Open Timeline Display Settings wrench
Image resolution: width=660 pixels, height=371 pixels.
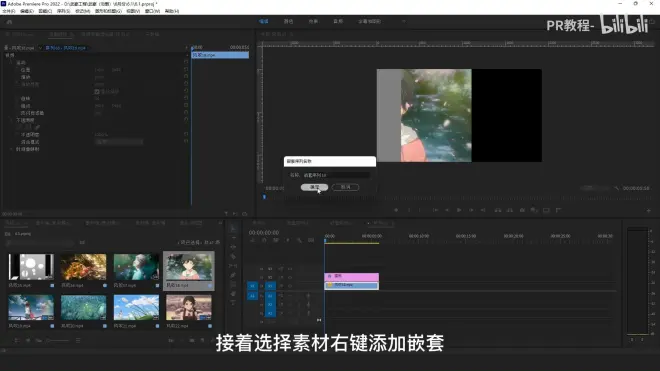pos(299,240)
